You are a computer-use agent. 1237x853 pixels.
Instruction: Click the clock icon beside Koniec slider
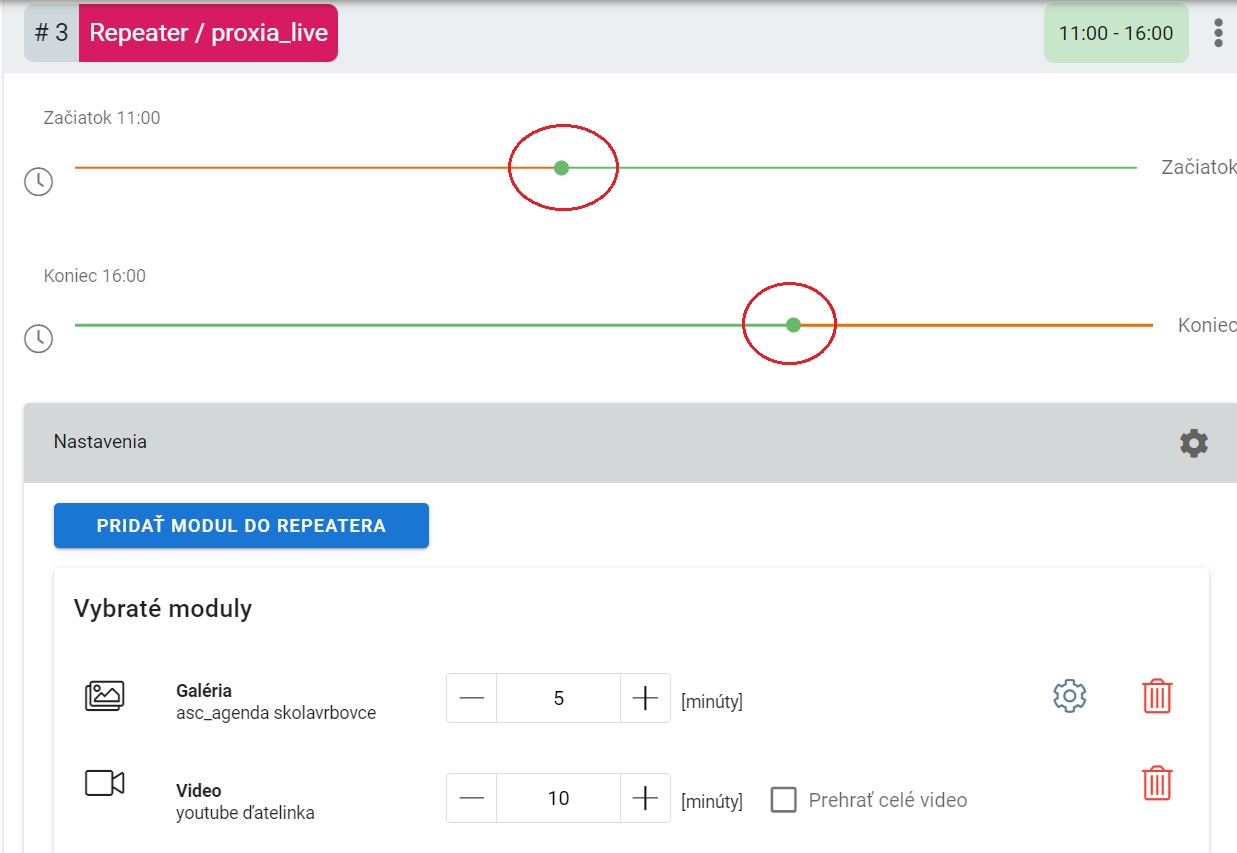click(38, 339)
